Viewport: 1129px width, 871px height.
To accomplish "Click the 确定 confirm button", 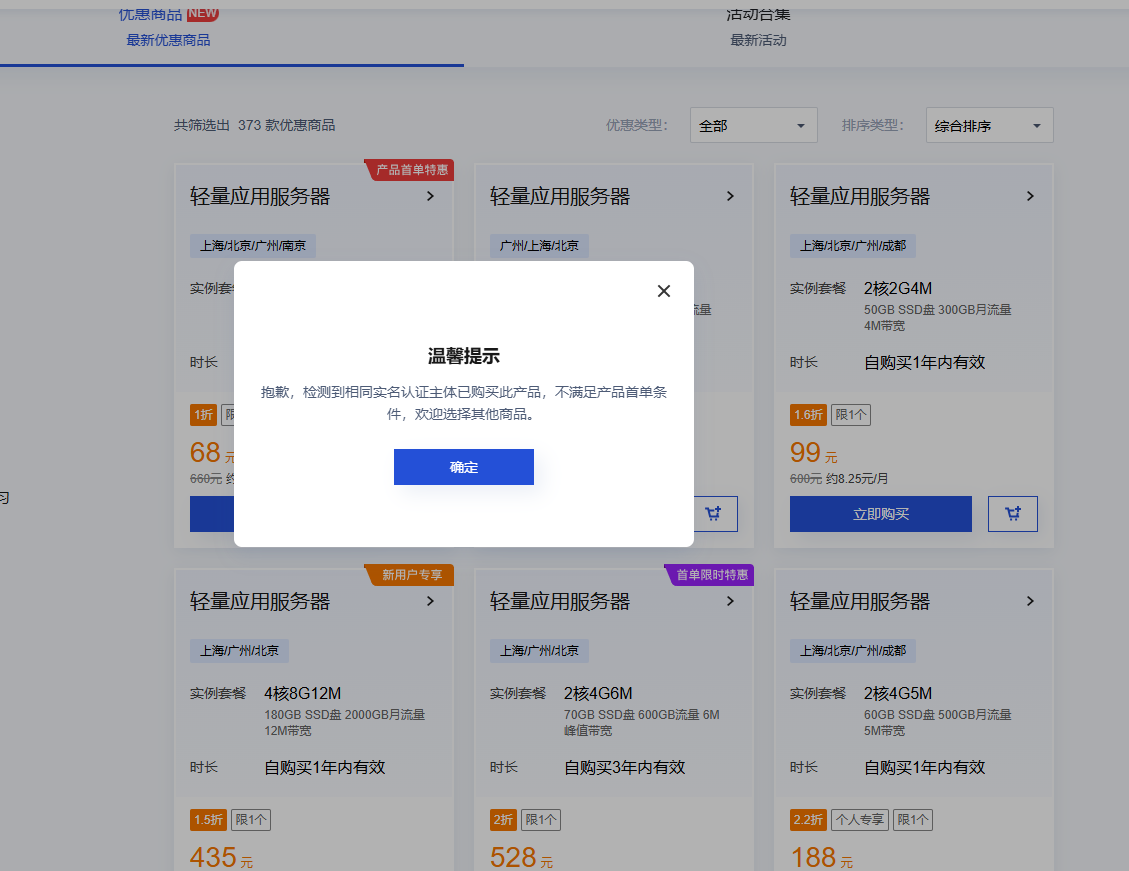I will click(x=464, y=467).
